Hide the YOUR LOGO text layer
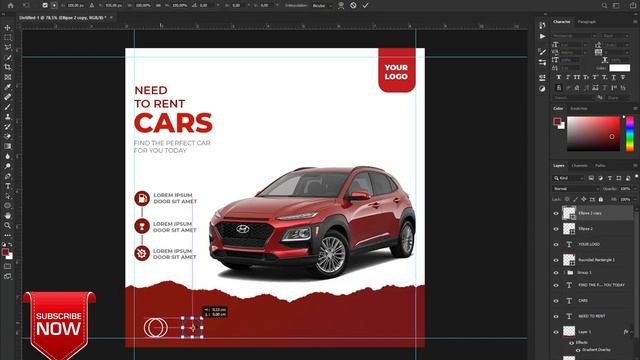The height and width of the screenshot is (360, 640). click(x=556, y=244)
